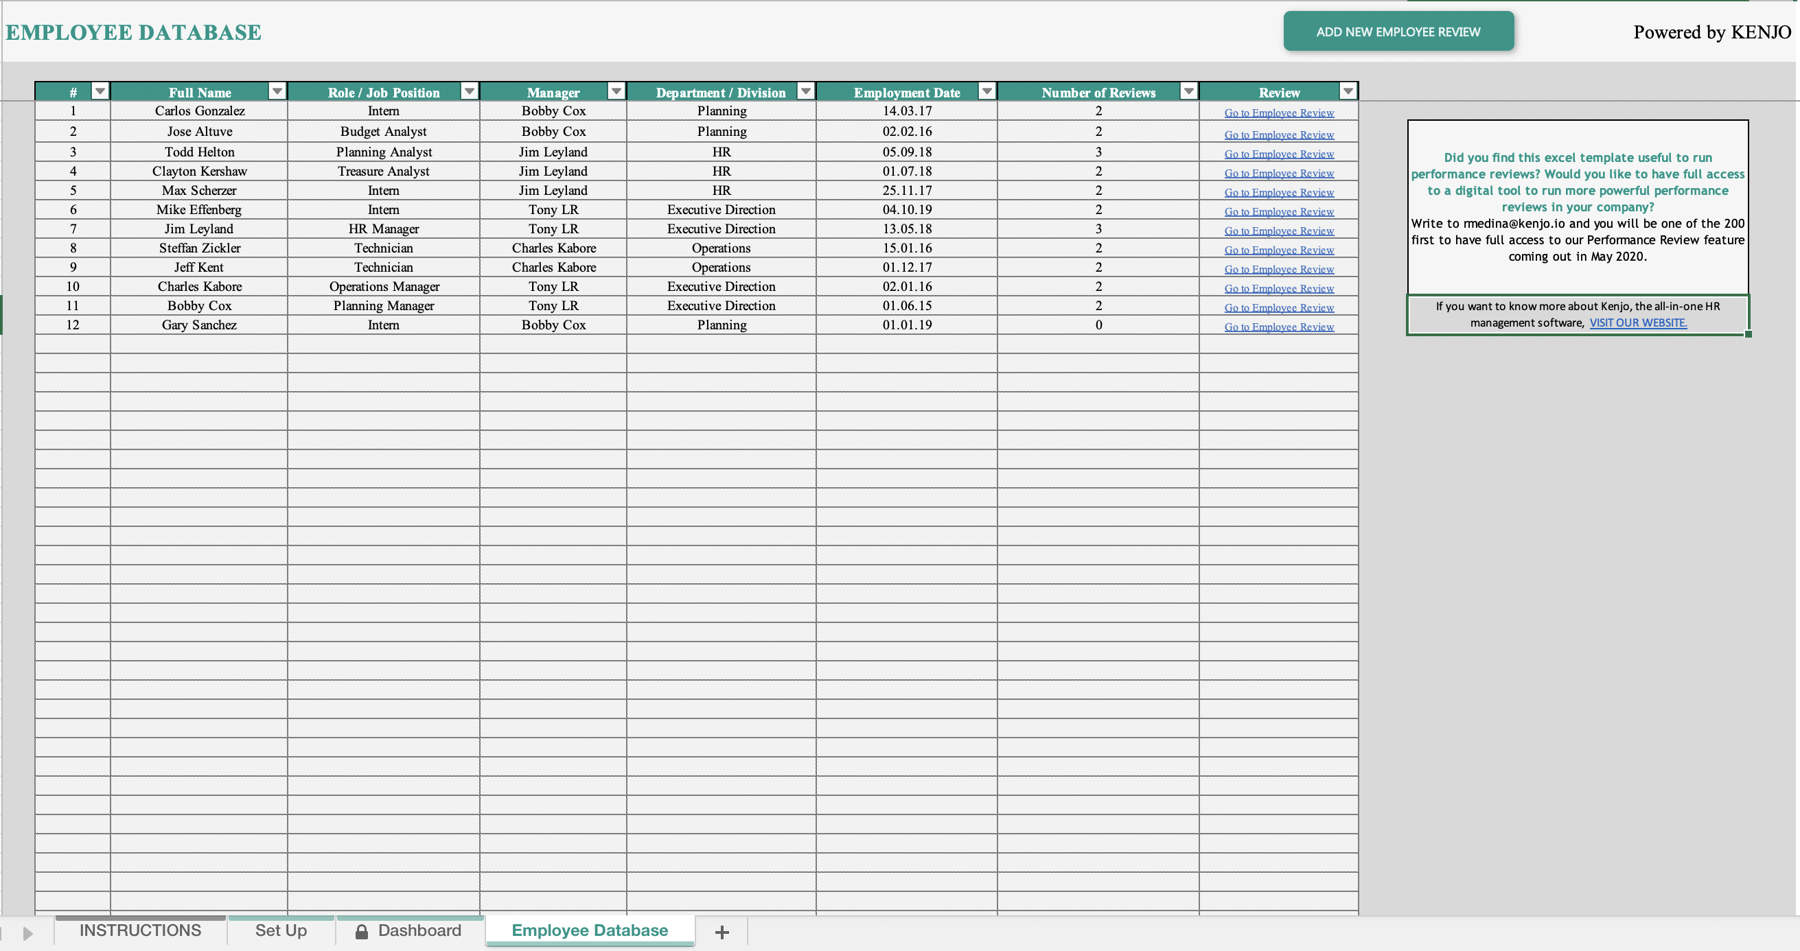Go to Employee Review for Gary Sanchez

(x=1279, y=326)
